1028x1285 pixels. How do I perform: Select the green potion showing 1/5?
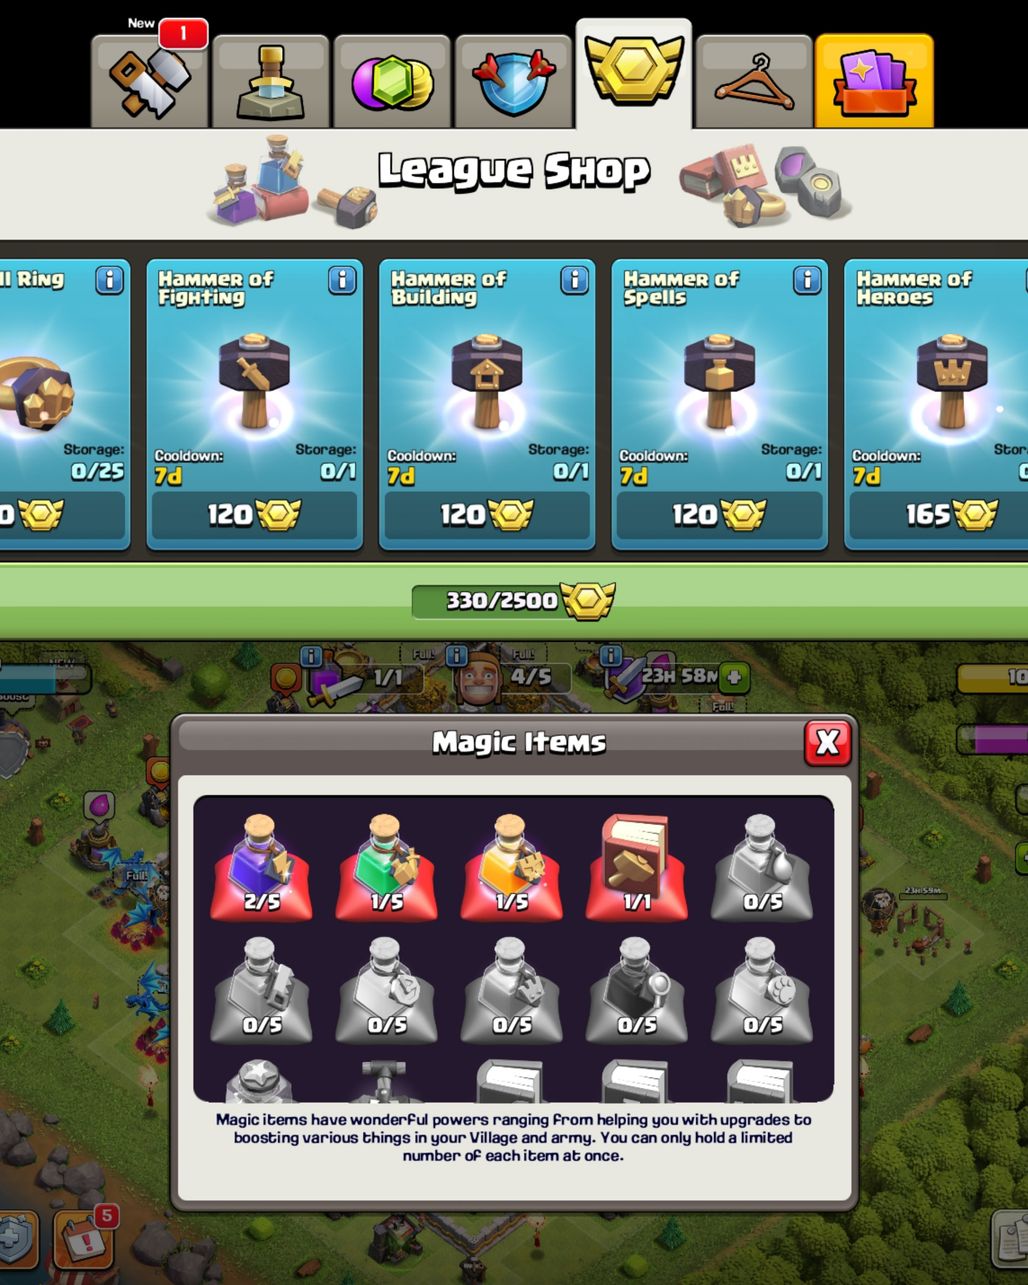(386, 867)
